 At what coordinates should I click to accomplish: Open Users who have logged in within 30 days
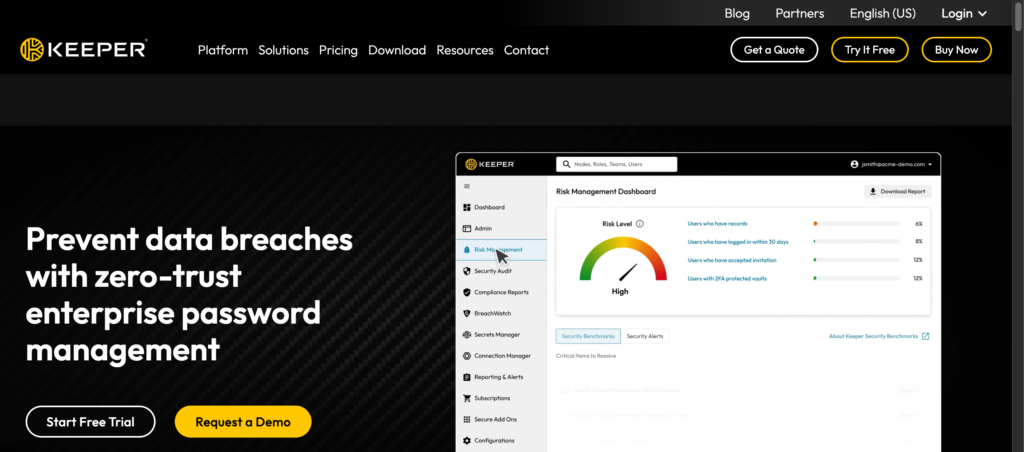coord(738,242)
